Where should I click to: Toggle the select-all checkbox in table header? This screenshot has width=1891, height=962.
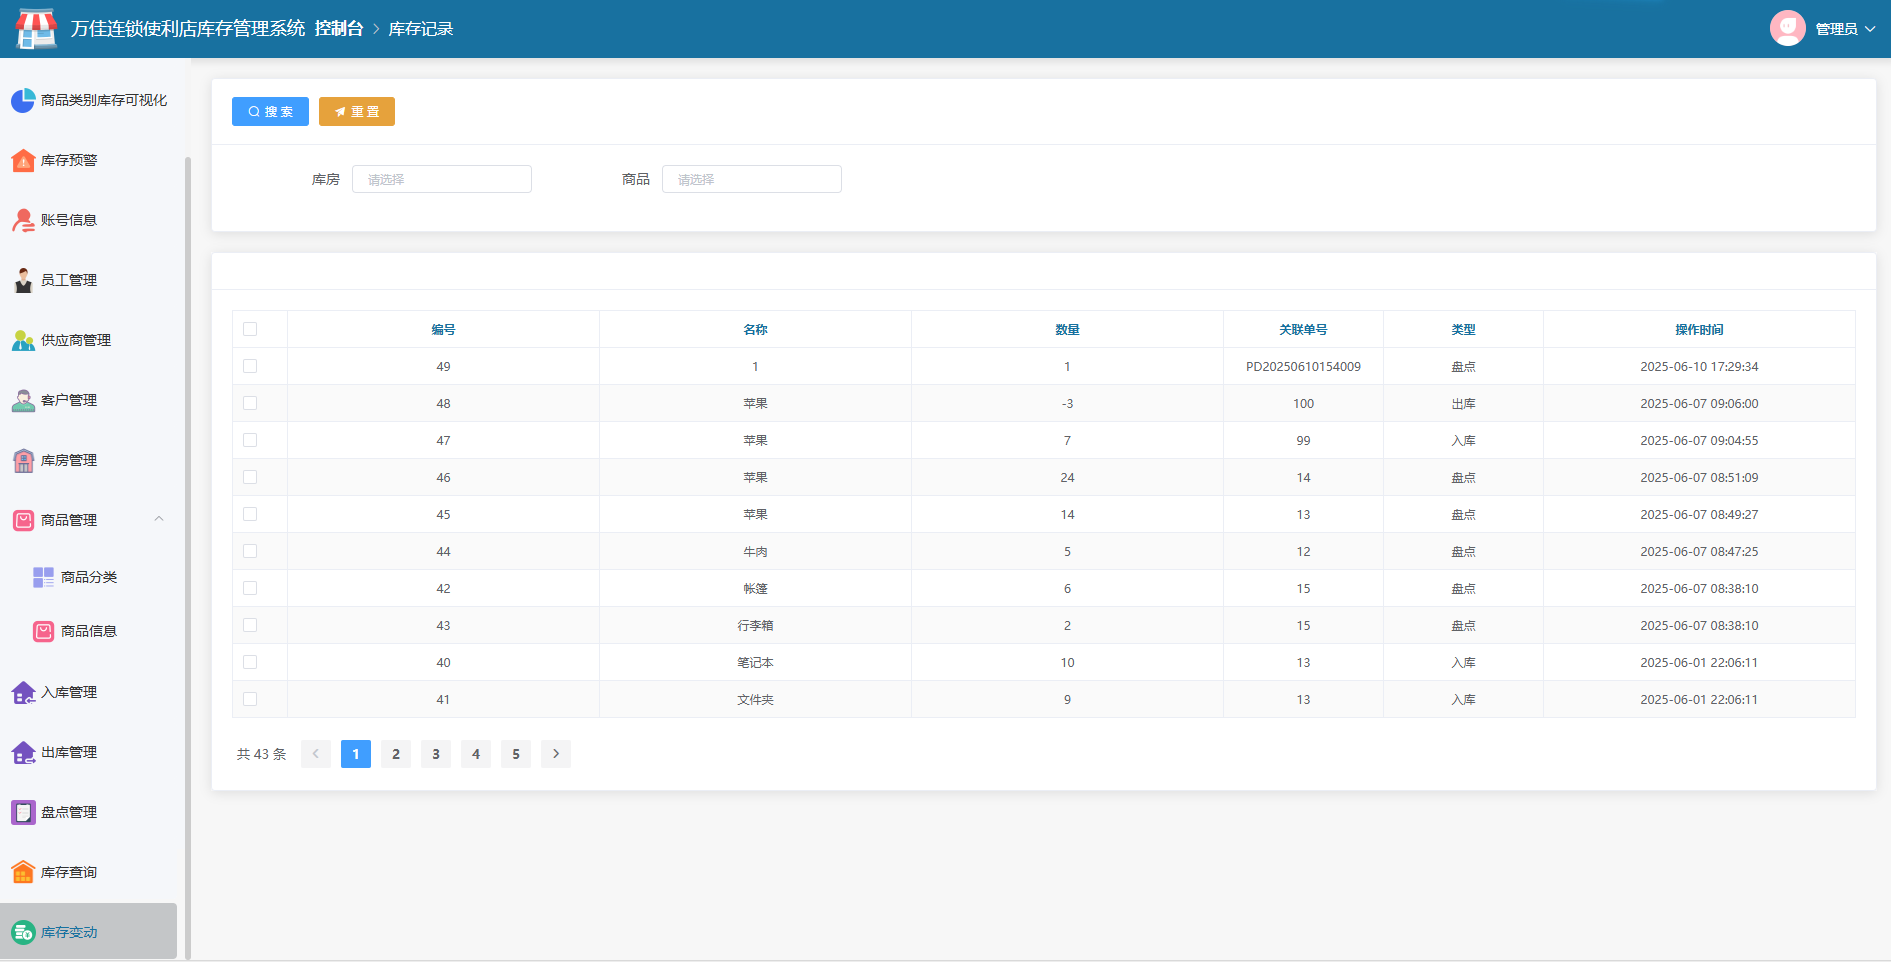250,329
